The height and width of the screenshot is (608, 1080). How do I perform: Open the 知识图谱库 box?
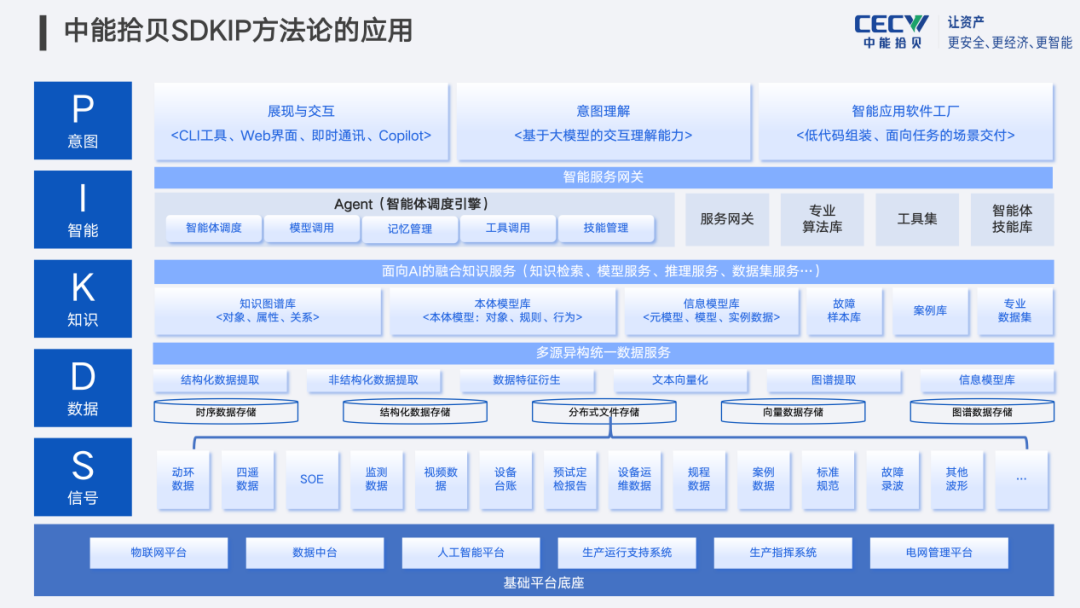tap(267, 311)
